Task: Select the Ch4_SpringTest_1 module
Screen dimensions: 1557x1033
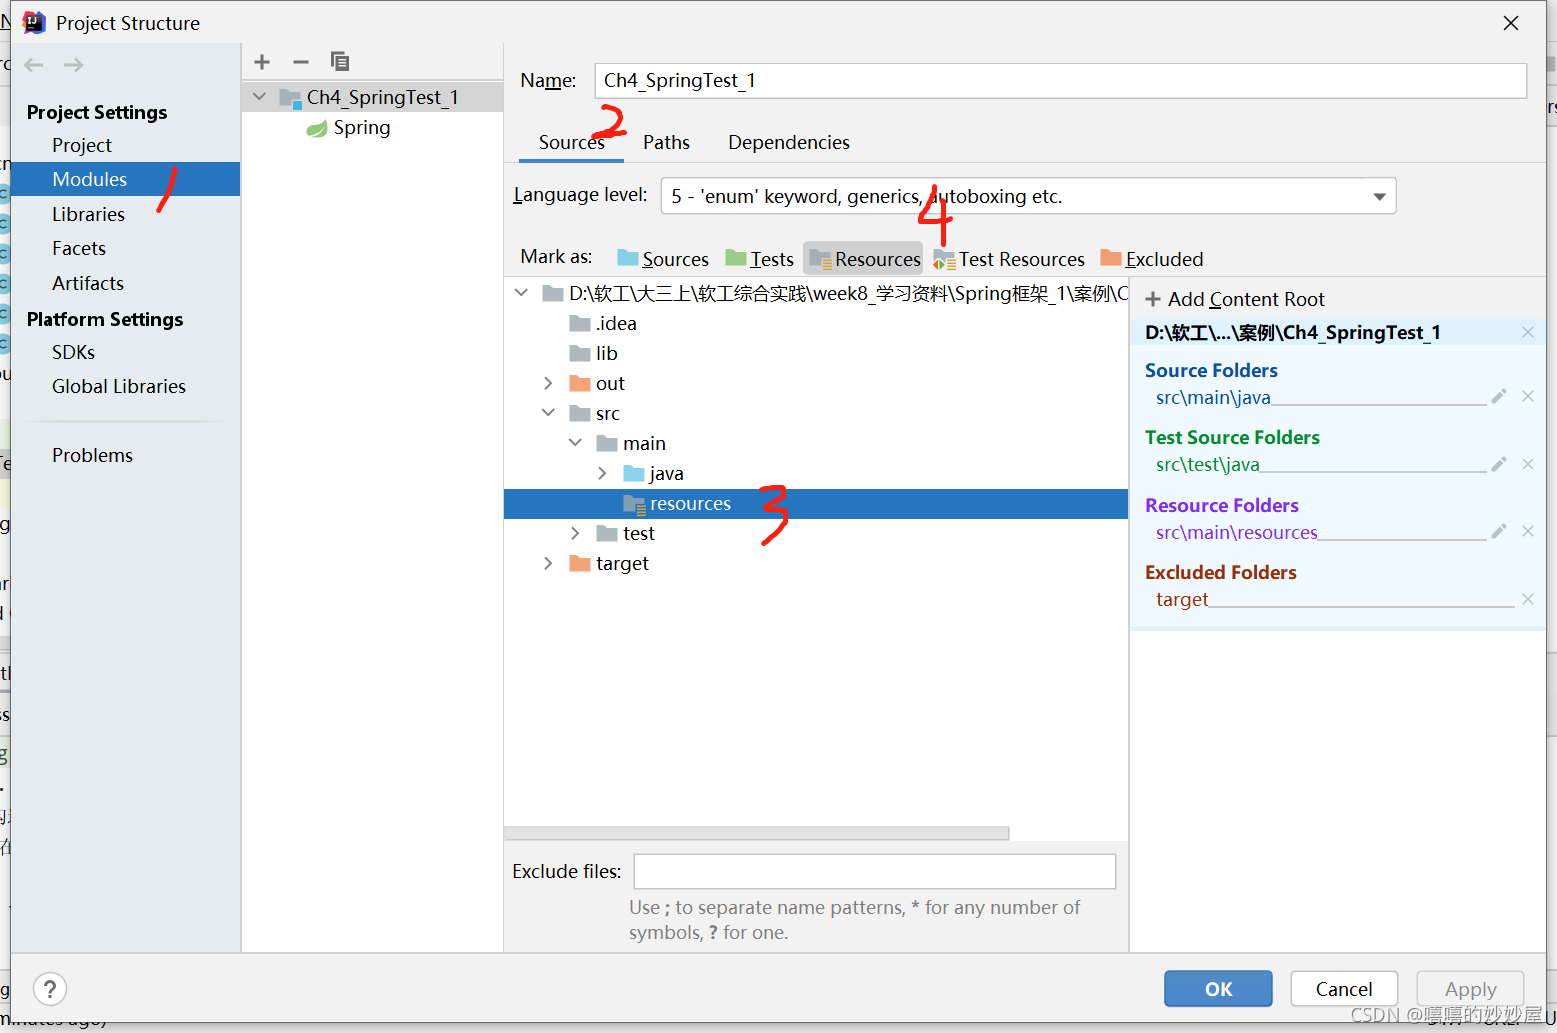Action: point(372,97)
